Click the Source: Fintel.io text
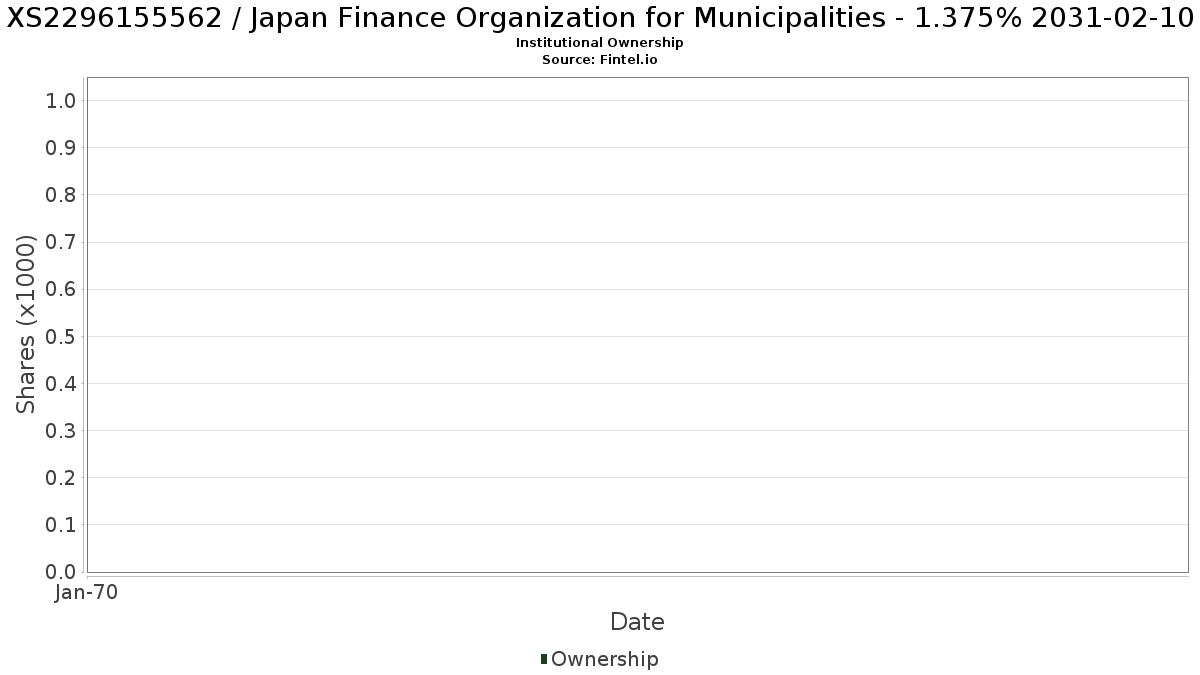The width and height of the screenshot is (1200, 675). pyautogui.click(x=599, y=59)
